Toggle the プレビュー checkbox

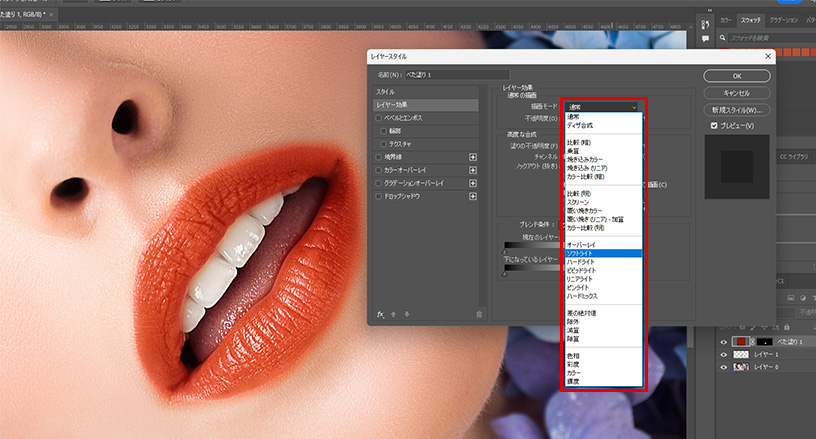(x=713, y=126)
